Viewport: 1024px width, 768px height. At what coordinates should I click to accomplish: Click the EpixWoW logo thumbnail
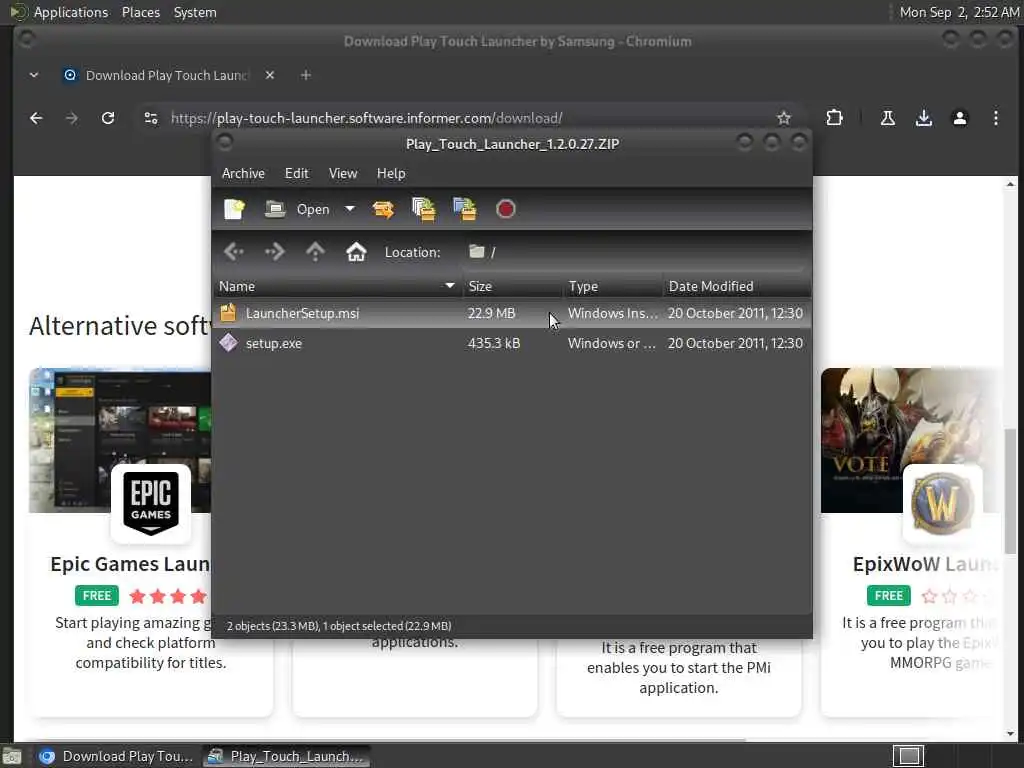click(x=942, y=504)
